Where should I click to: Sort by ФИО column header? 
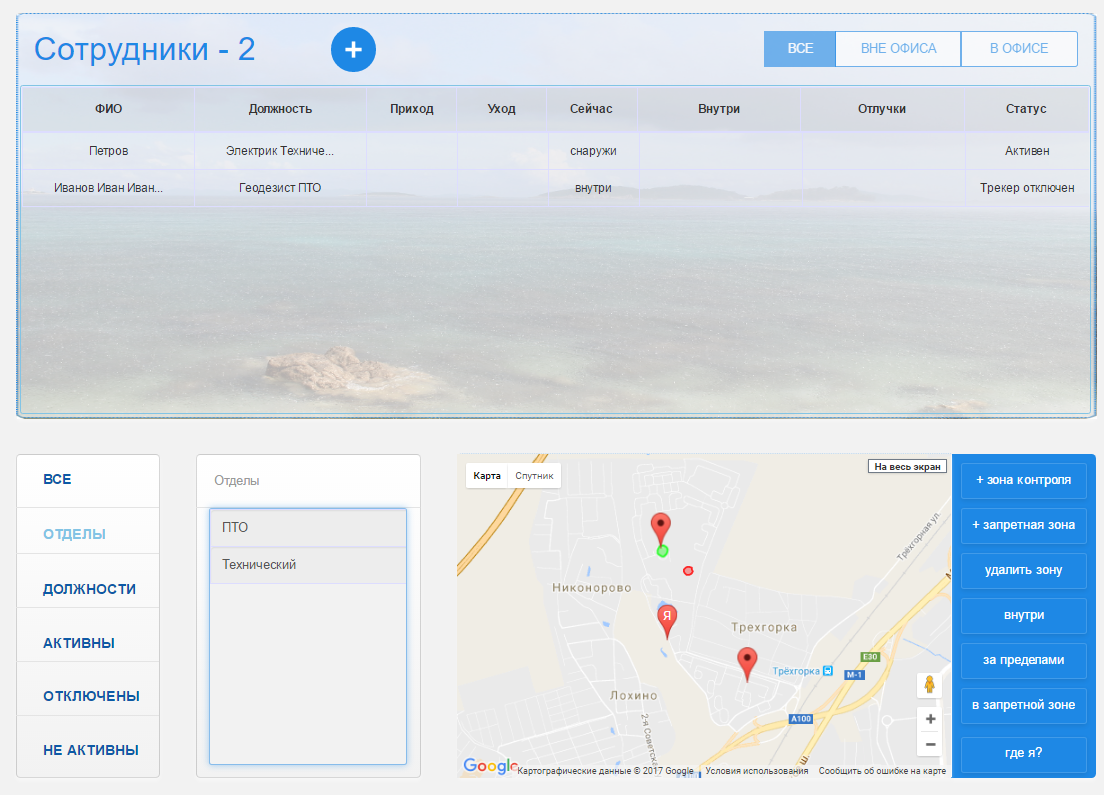click(x=108, y=109)
